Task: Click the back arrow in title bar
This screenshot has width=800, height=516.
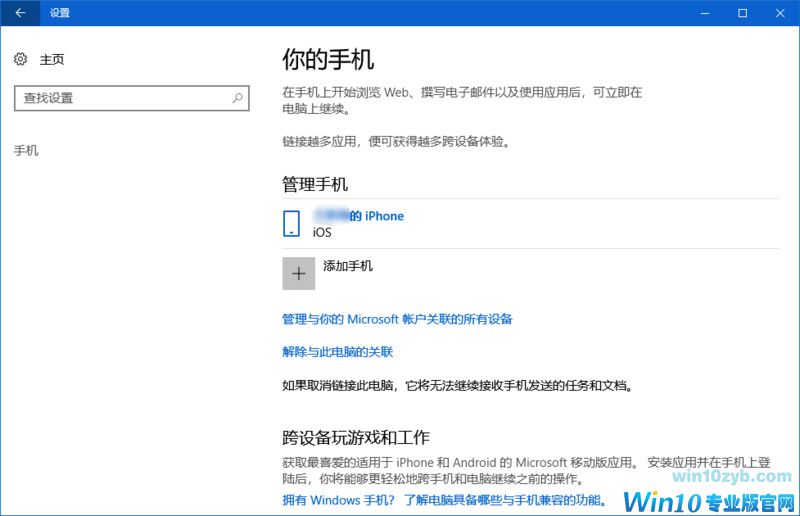Action: tap(20, 13)
